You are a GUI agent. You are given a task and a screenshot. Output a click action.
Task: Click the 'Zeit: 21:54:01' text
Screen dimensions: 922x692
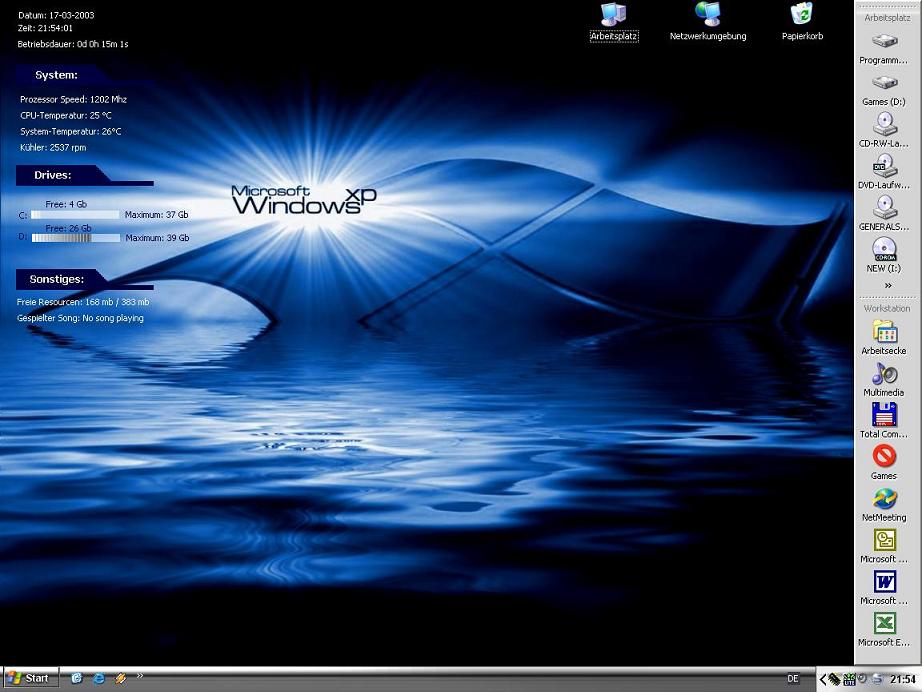coord(45,28)
